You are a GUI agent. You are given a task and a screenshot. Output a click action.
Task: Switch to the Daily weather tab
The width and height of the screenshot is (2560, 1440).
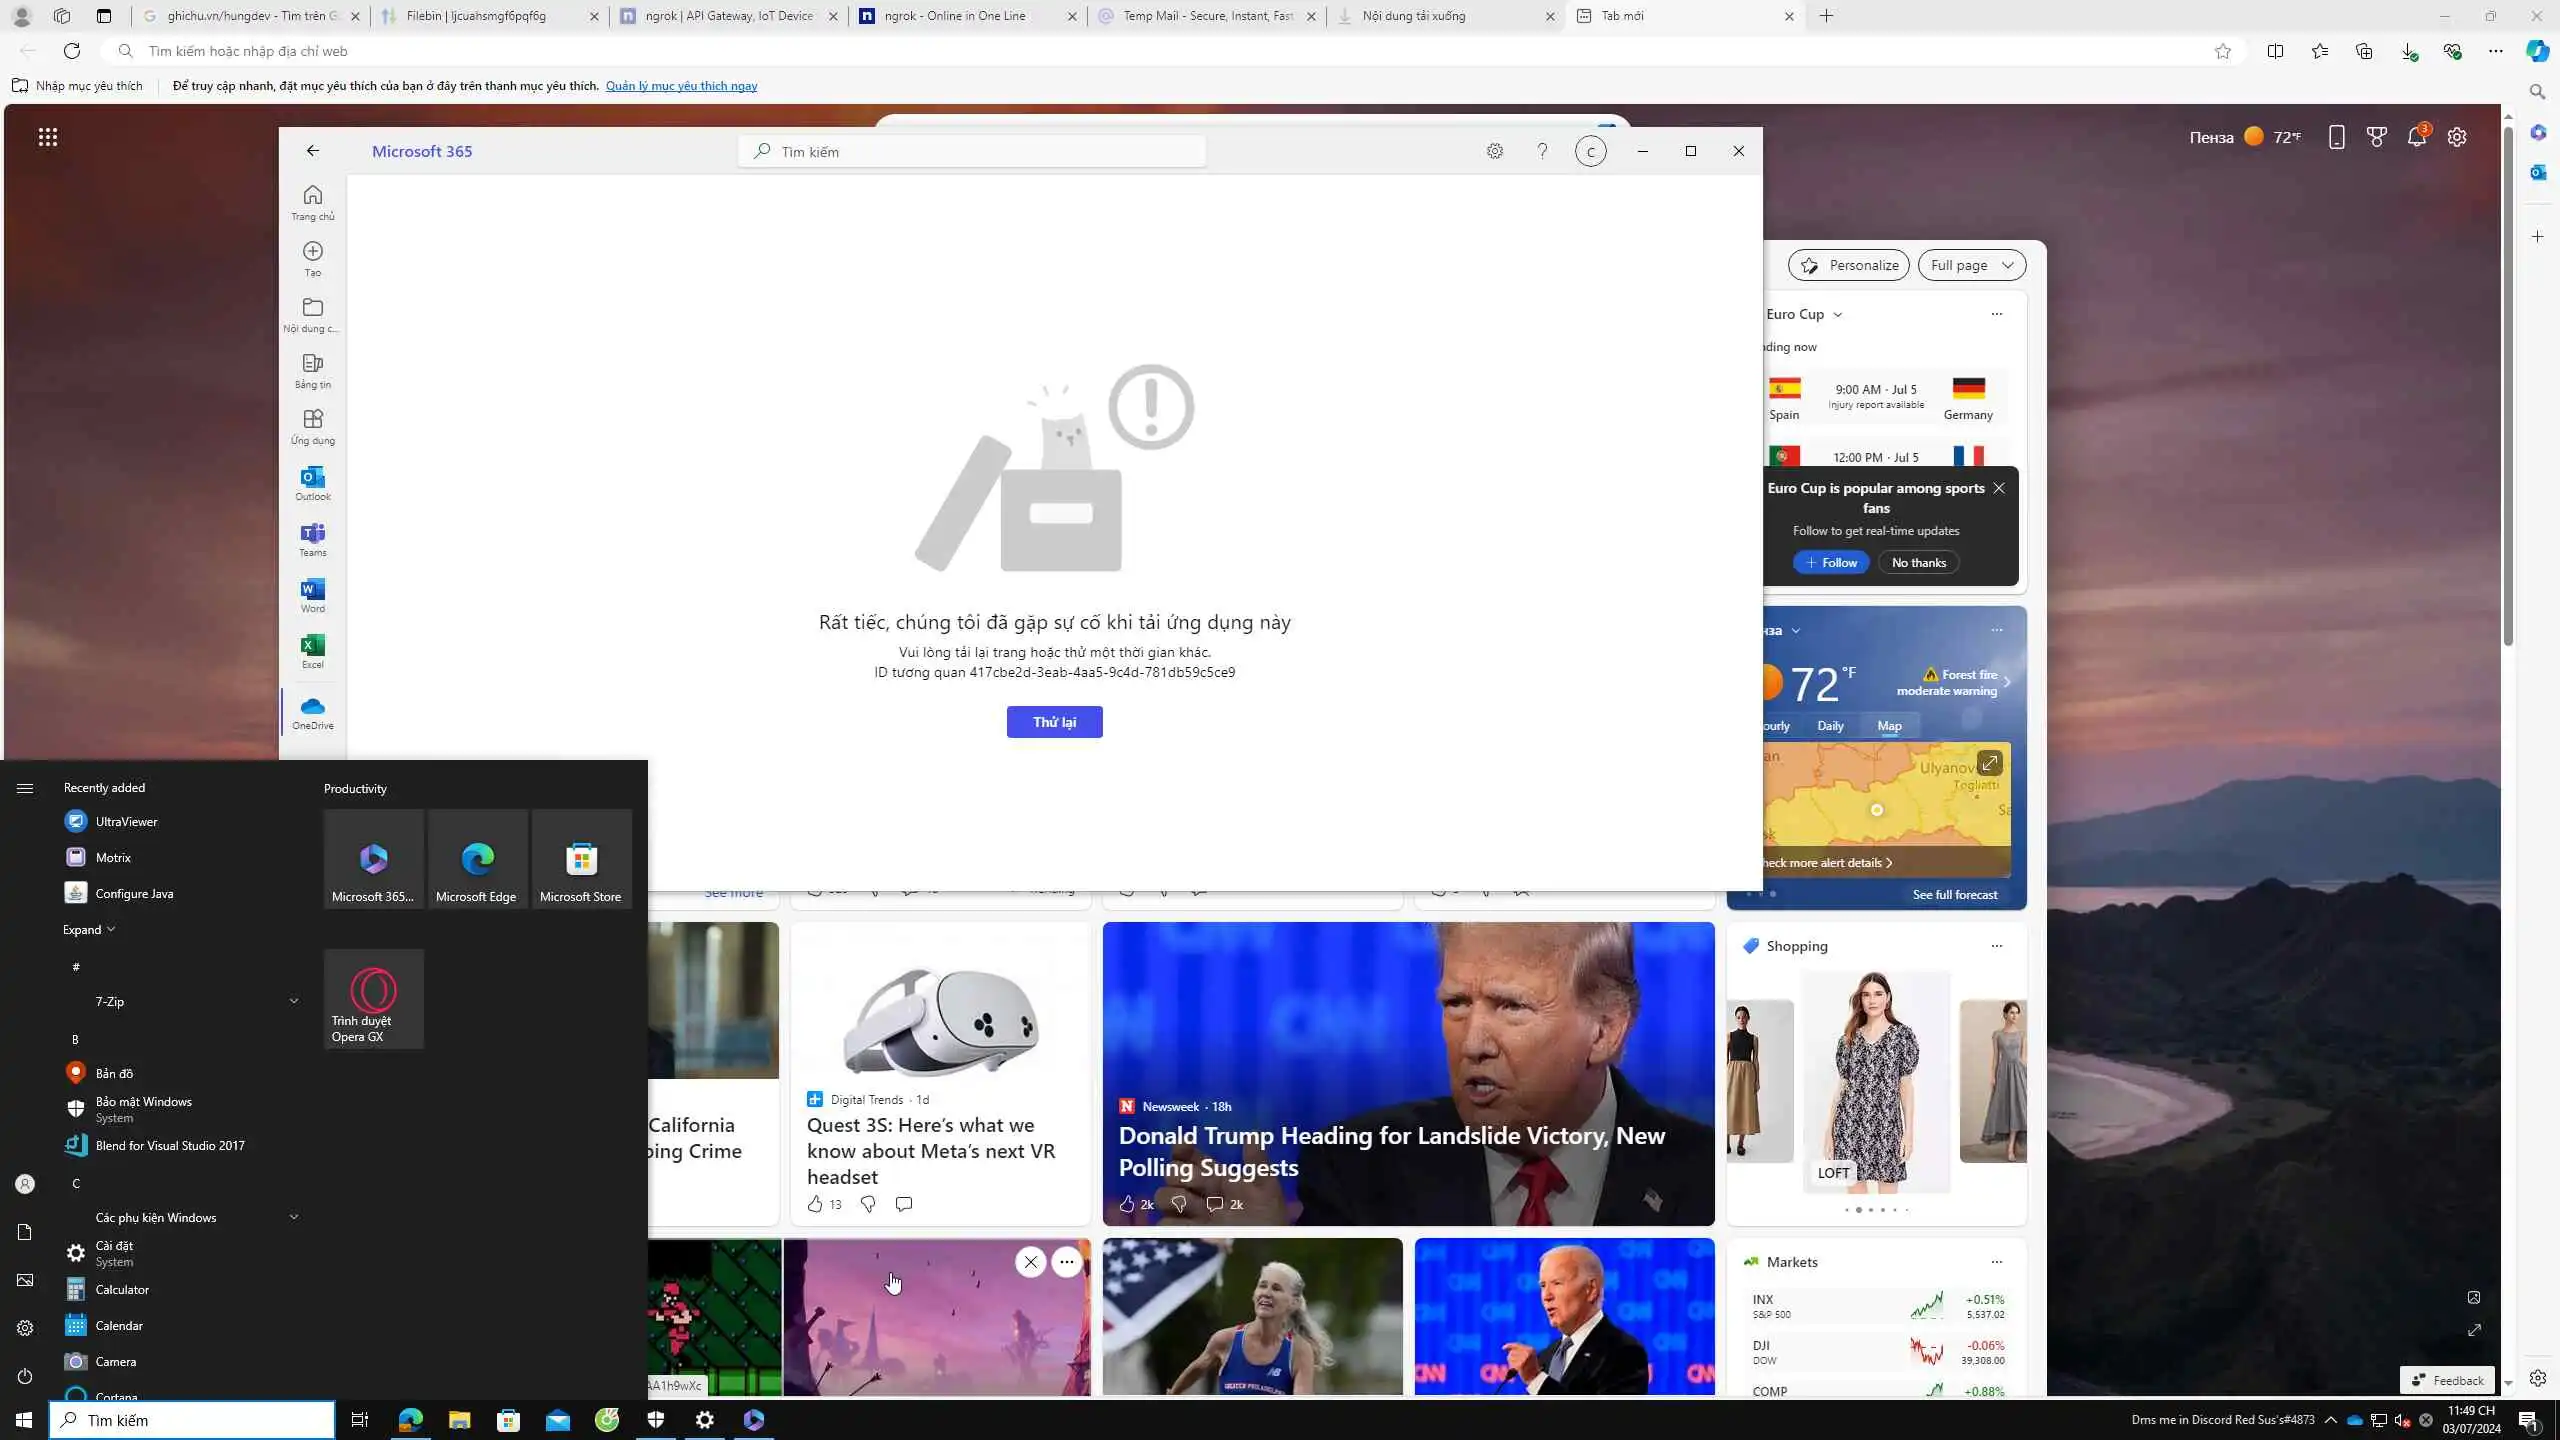coord(1830,725)
